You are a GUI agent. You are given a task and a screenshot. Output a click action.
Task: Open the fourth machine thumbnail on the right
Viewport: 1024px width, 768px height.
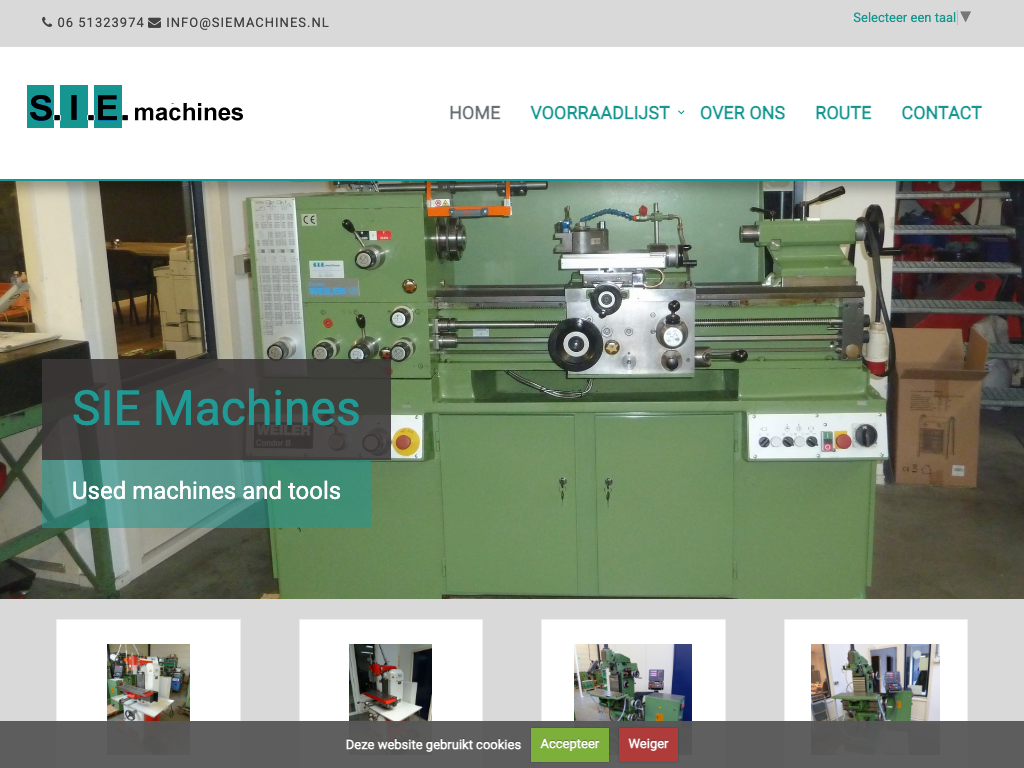point(875,685)
